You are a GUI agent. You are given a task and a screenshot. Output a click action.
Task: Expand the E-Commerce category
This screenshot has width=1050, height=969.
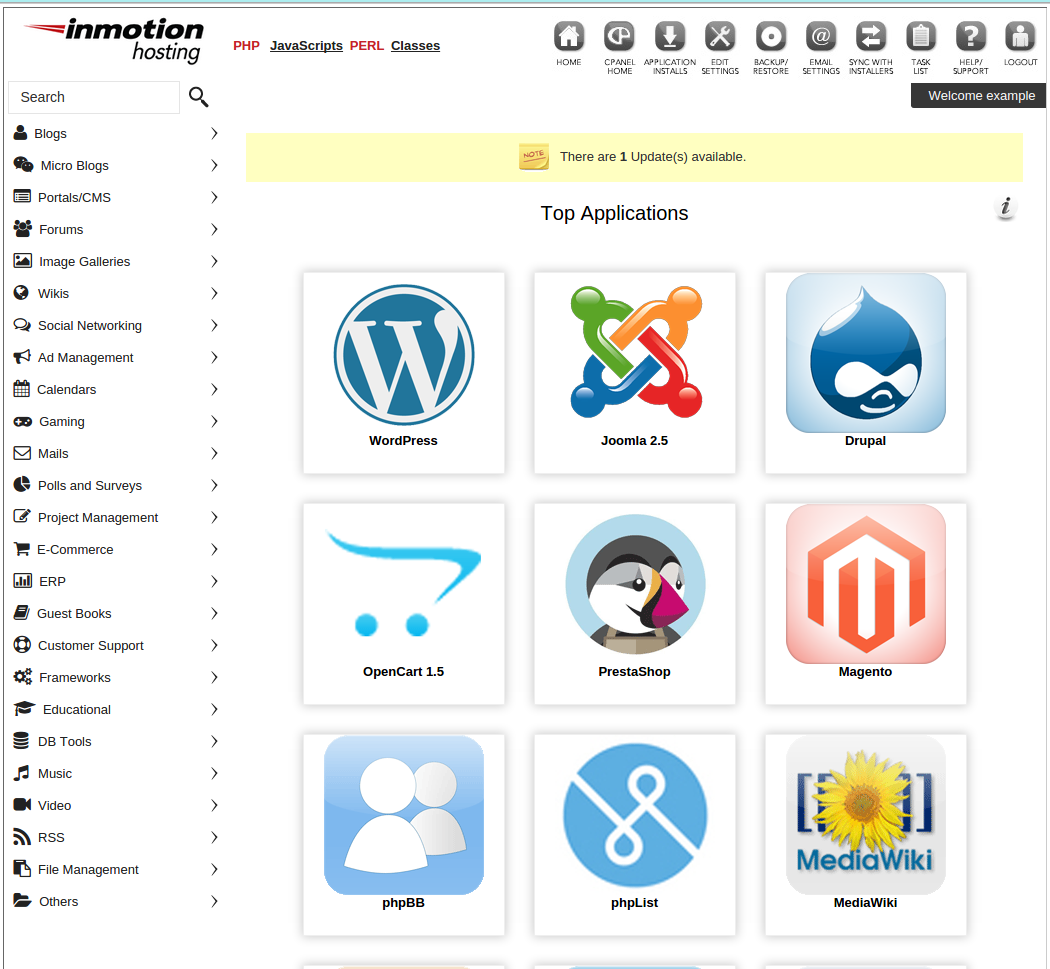point(75,549)
